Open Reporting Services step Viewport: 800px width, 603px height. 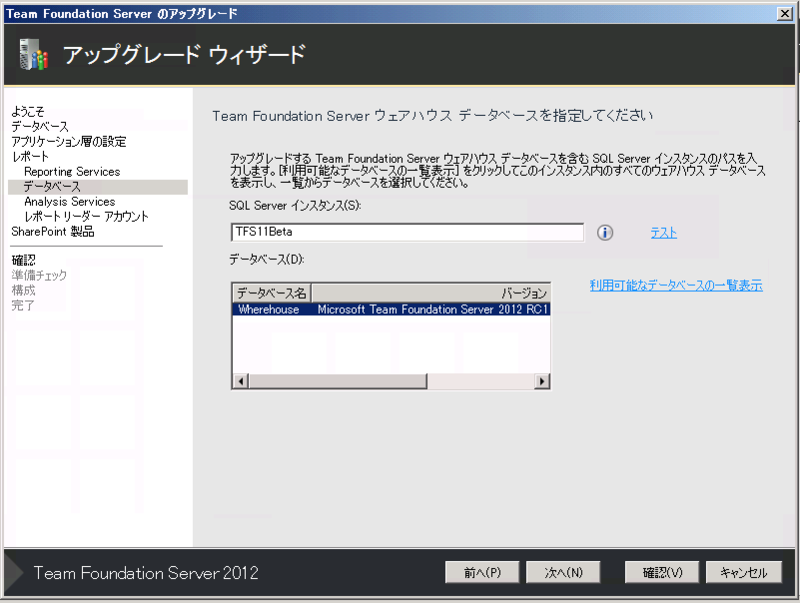tap(72, 172)
